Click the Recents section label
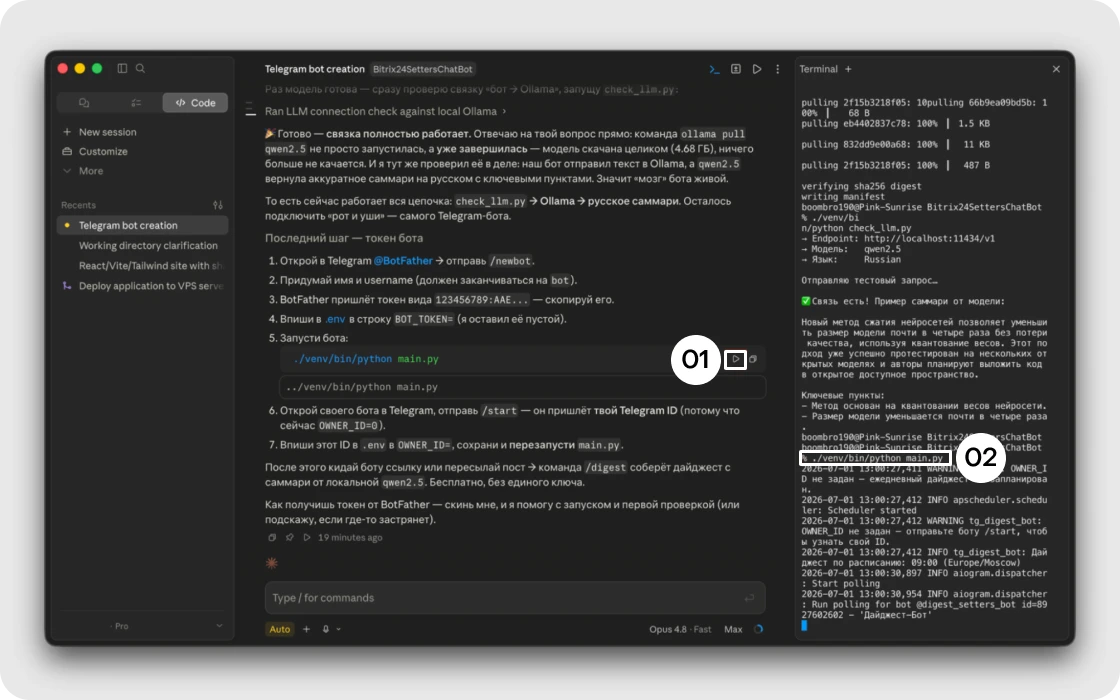Image resolution: width=1120 pixels, height=700 pixels. pos(79,205)
